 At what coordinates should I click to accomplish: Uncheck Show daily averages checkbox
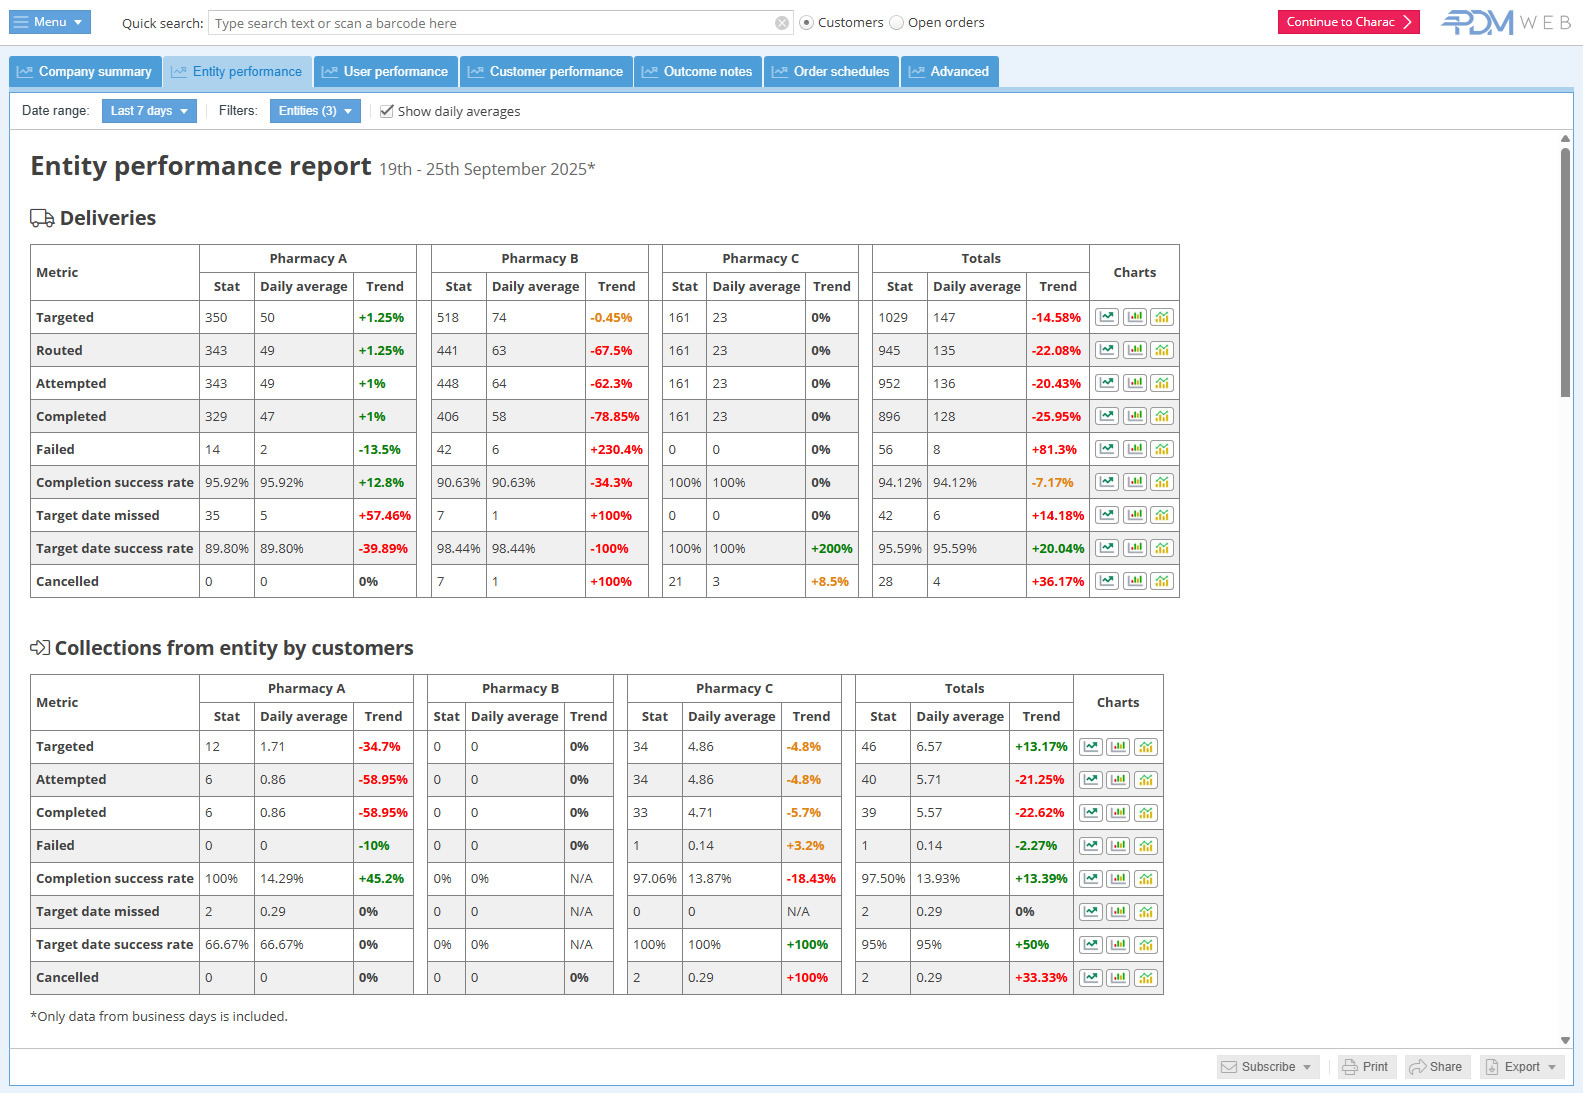coord(387,111)
